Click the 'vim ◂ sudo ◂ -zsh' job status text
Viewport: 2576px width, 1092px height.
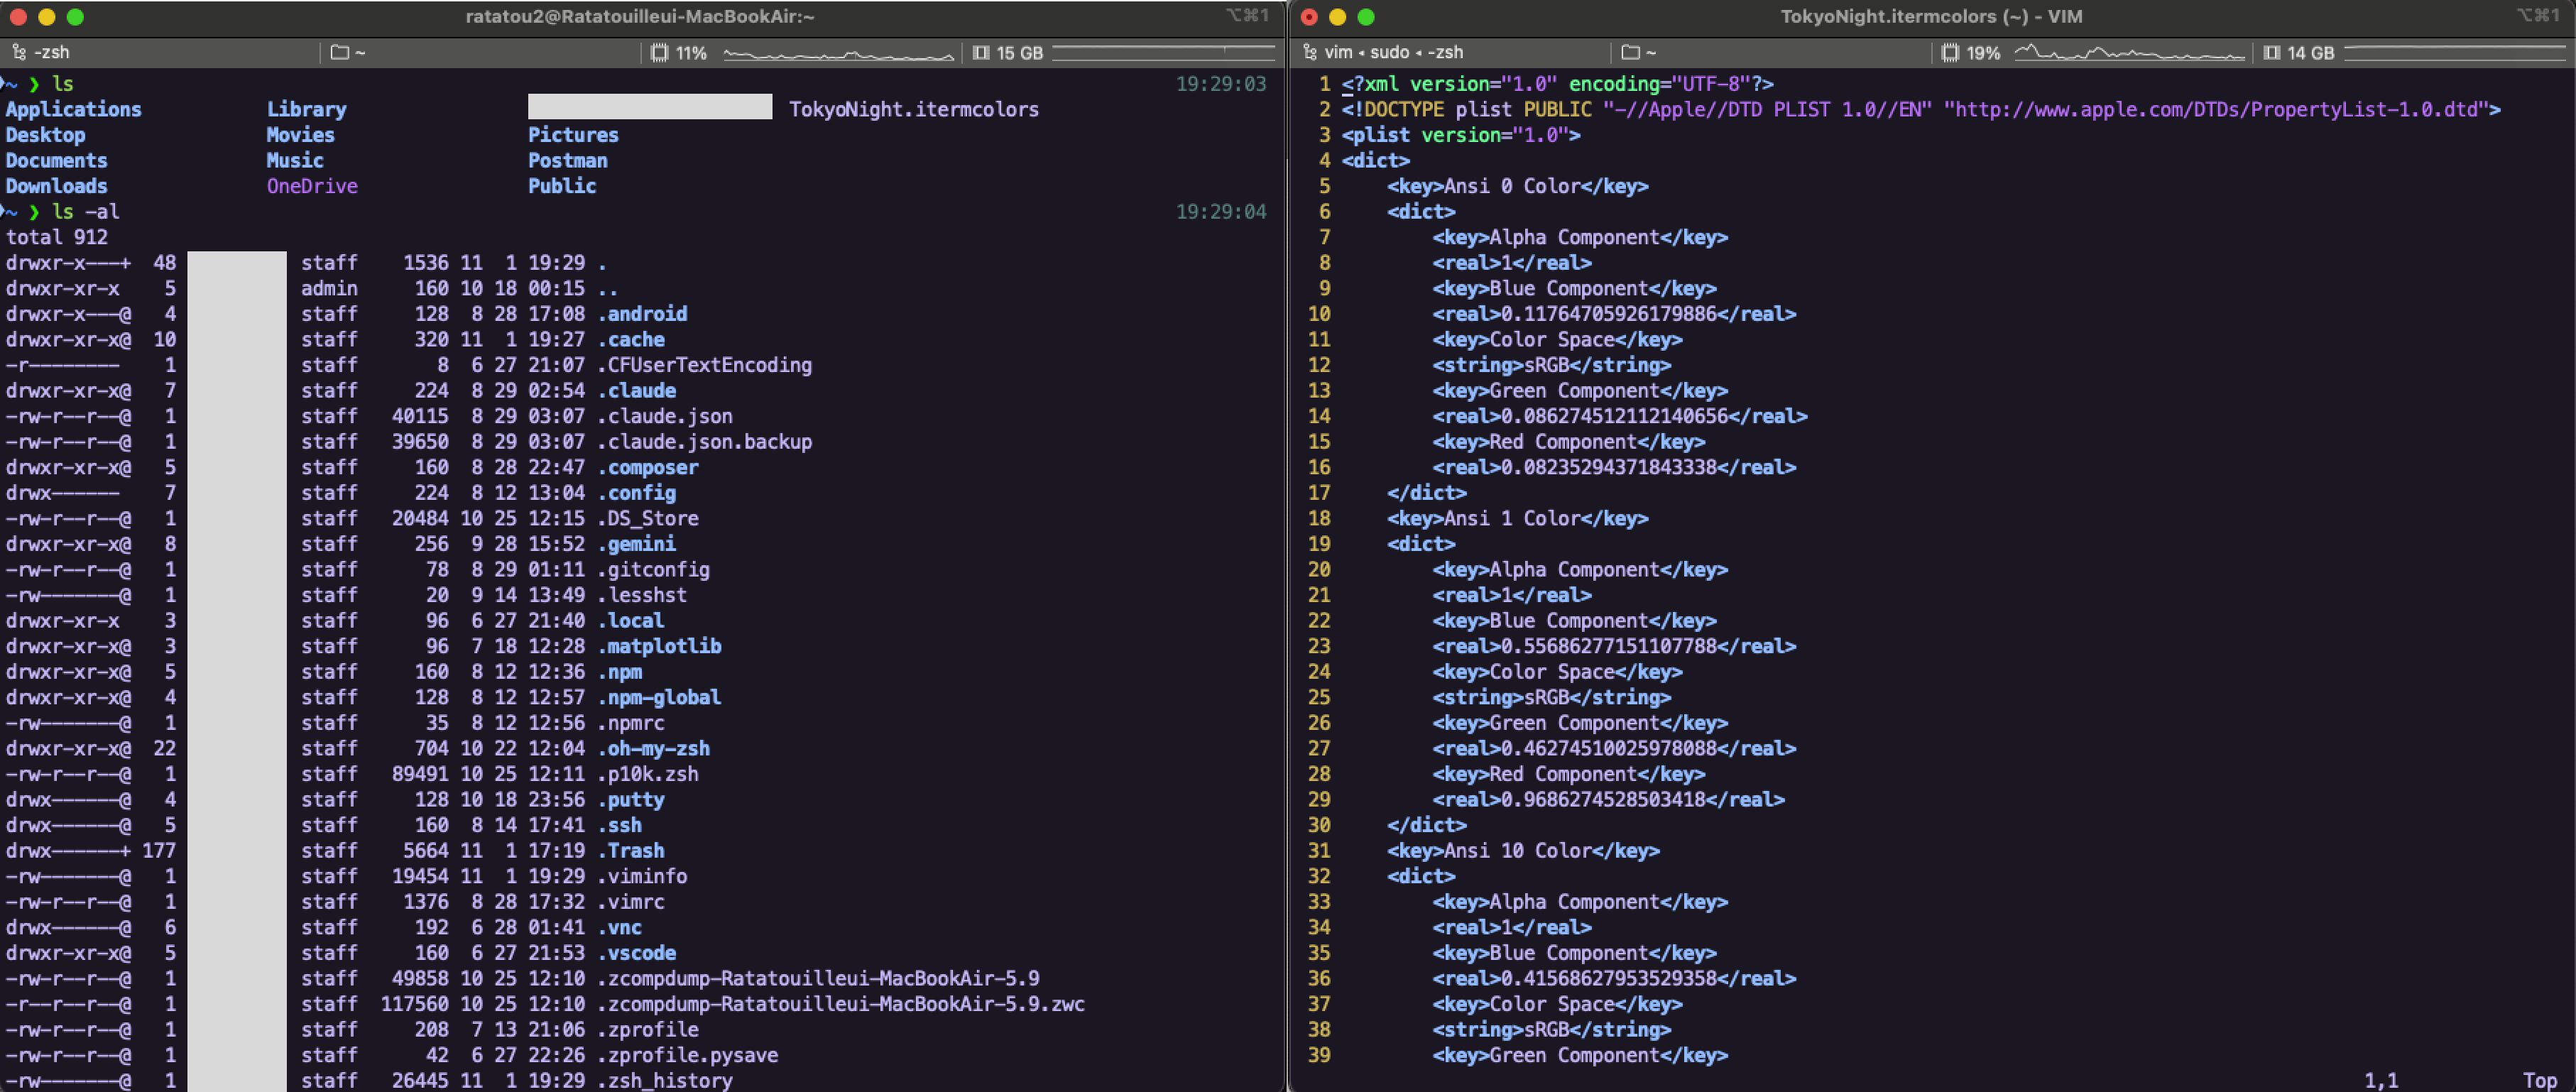[1393, 52]
